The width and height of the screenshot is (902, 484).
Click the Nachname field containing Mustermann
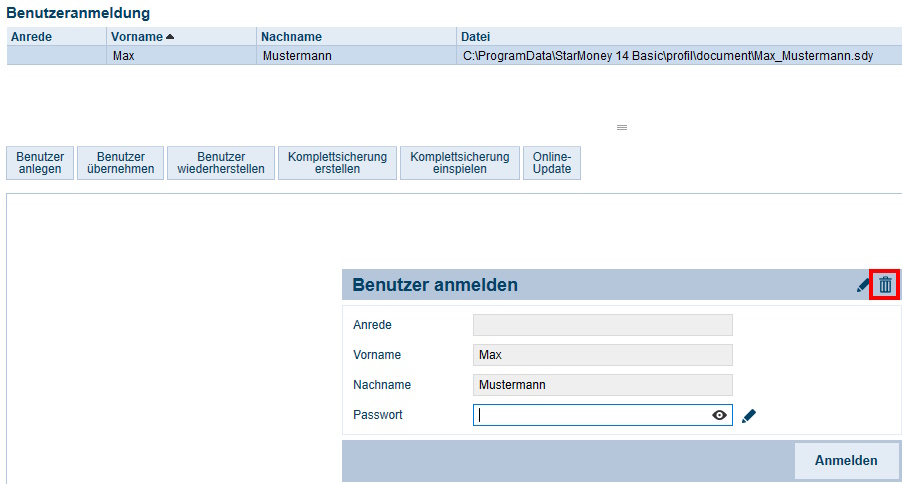coord(602,385)
